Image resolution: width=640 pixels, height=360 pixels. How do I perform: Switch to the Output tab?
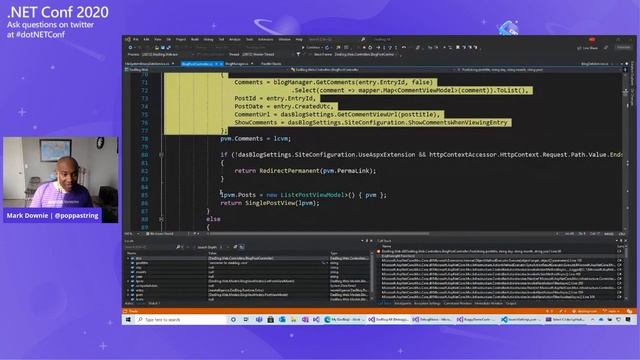pos(511,304)
